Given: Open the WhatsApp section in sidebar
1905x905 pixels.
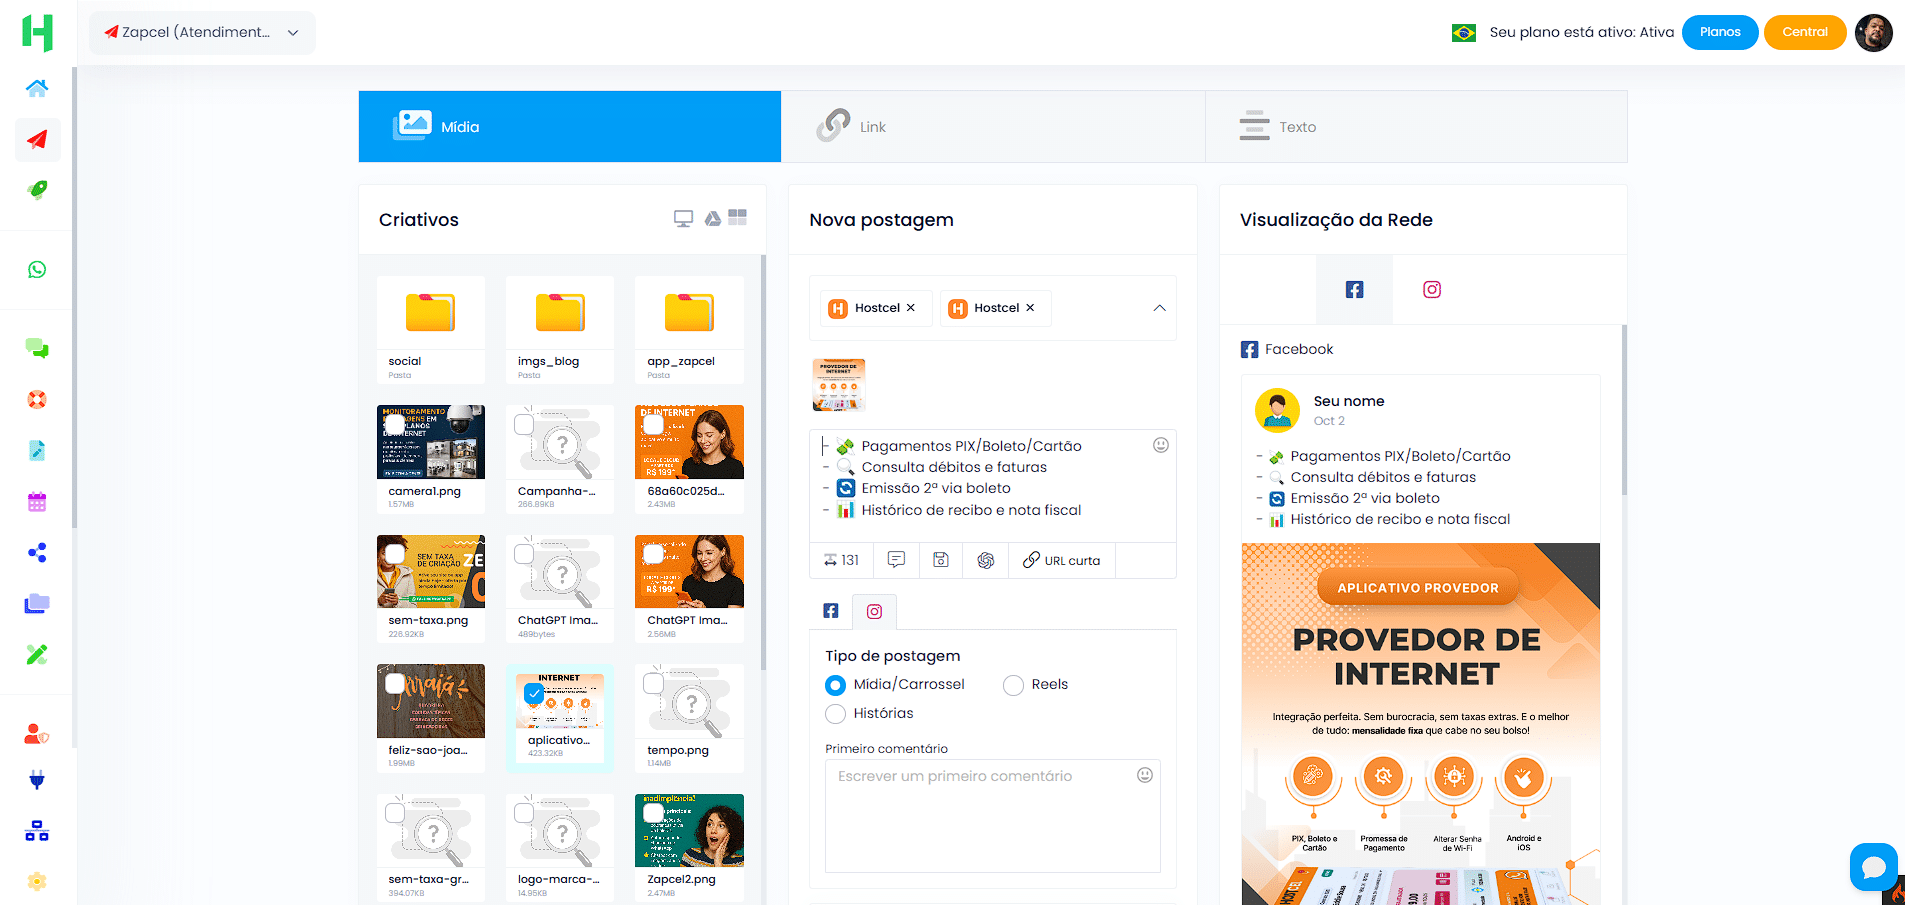Looking at the screenshot, I should click(x=37, y=270).
